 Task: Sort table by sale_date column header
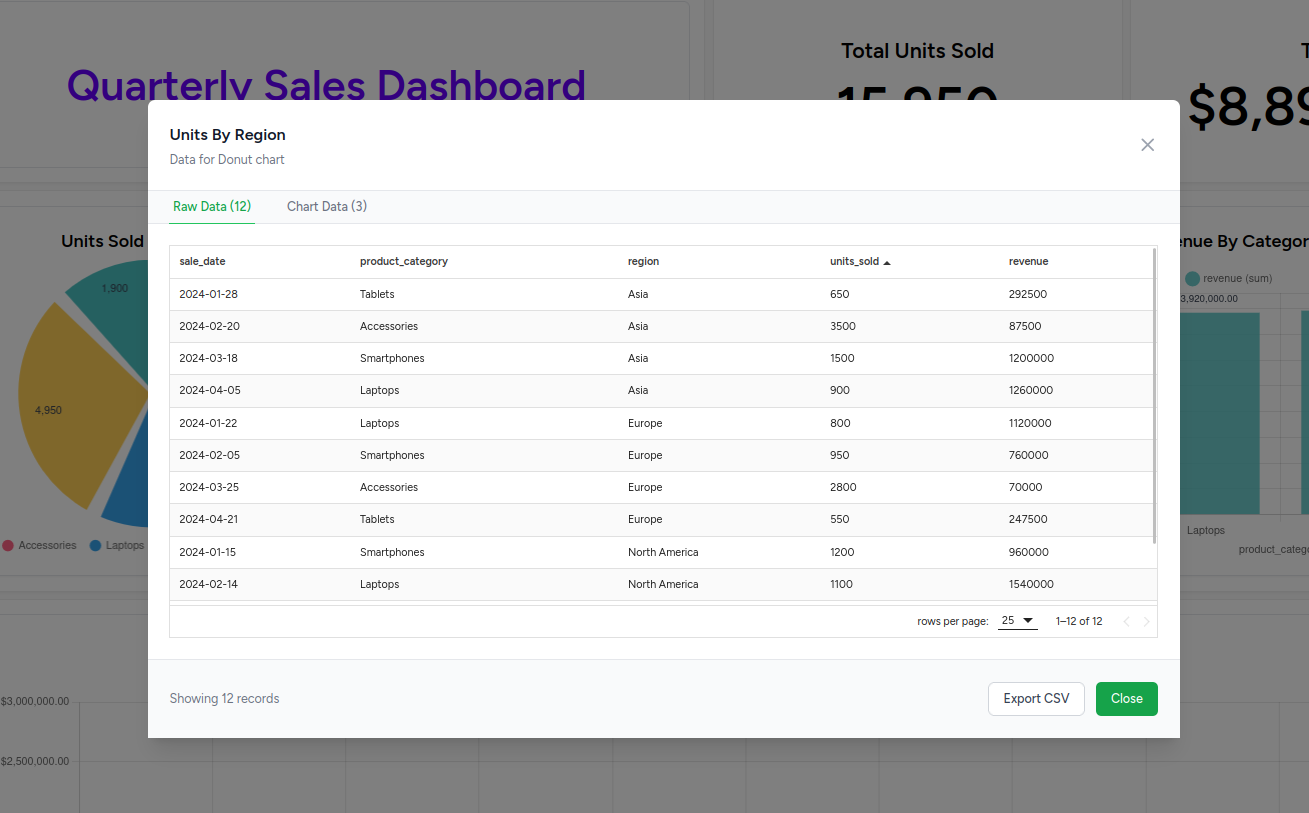202,262
